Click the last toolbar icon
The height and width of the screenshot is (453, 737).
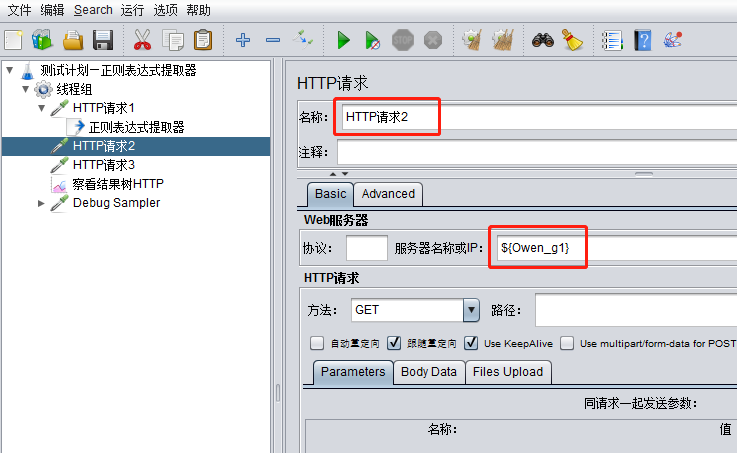click(673, 40)
